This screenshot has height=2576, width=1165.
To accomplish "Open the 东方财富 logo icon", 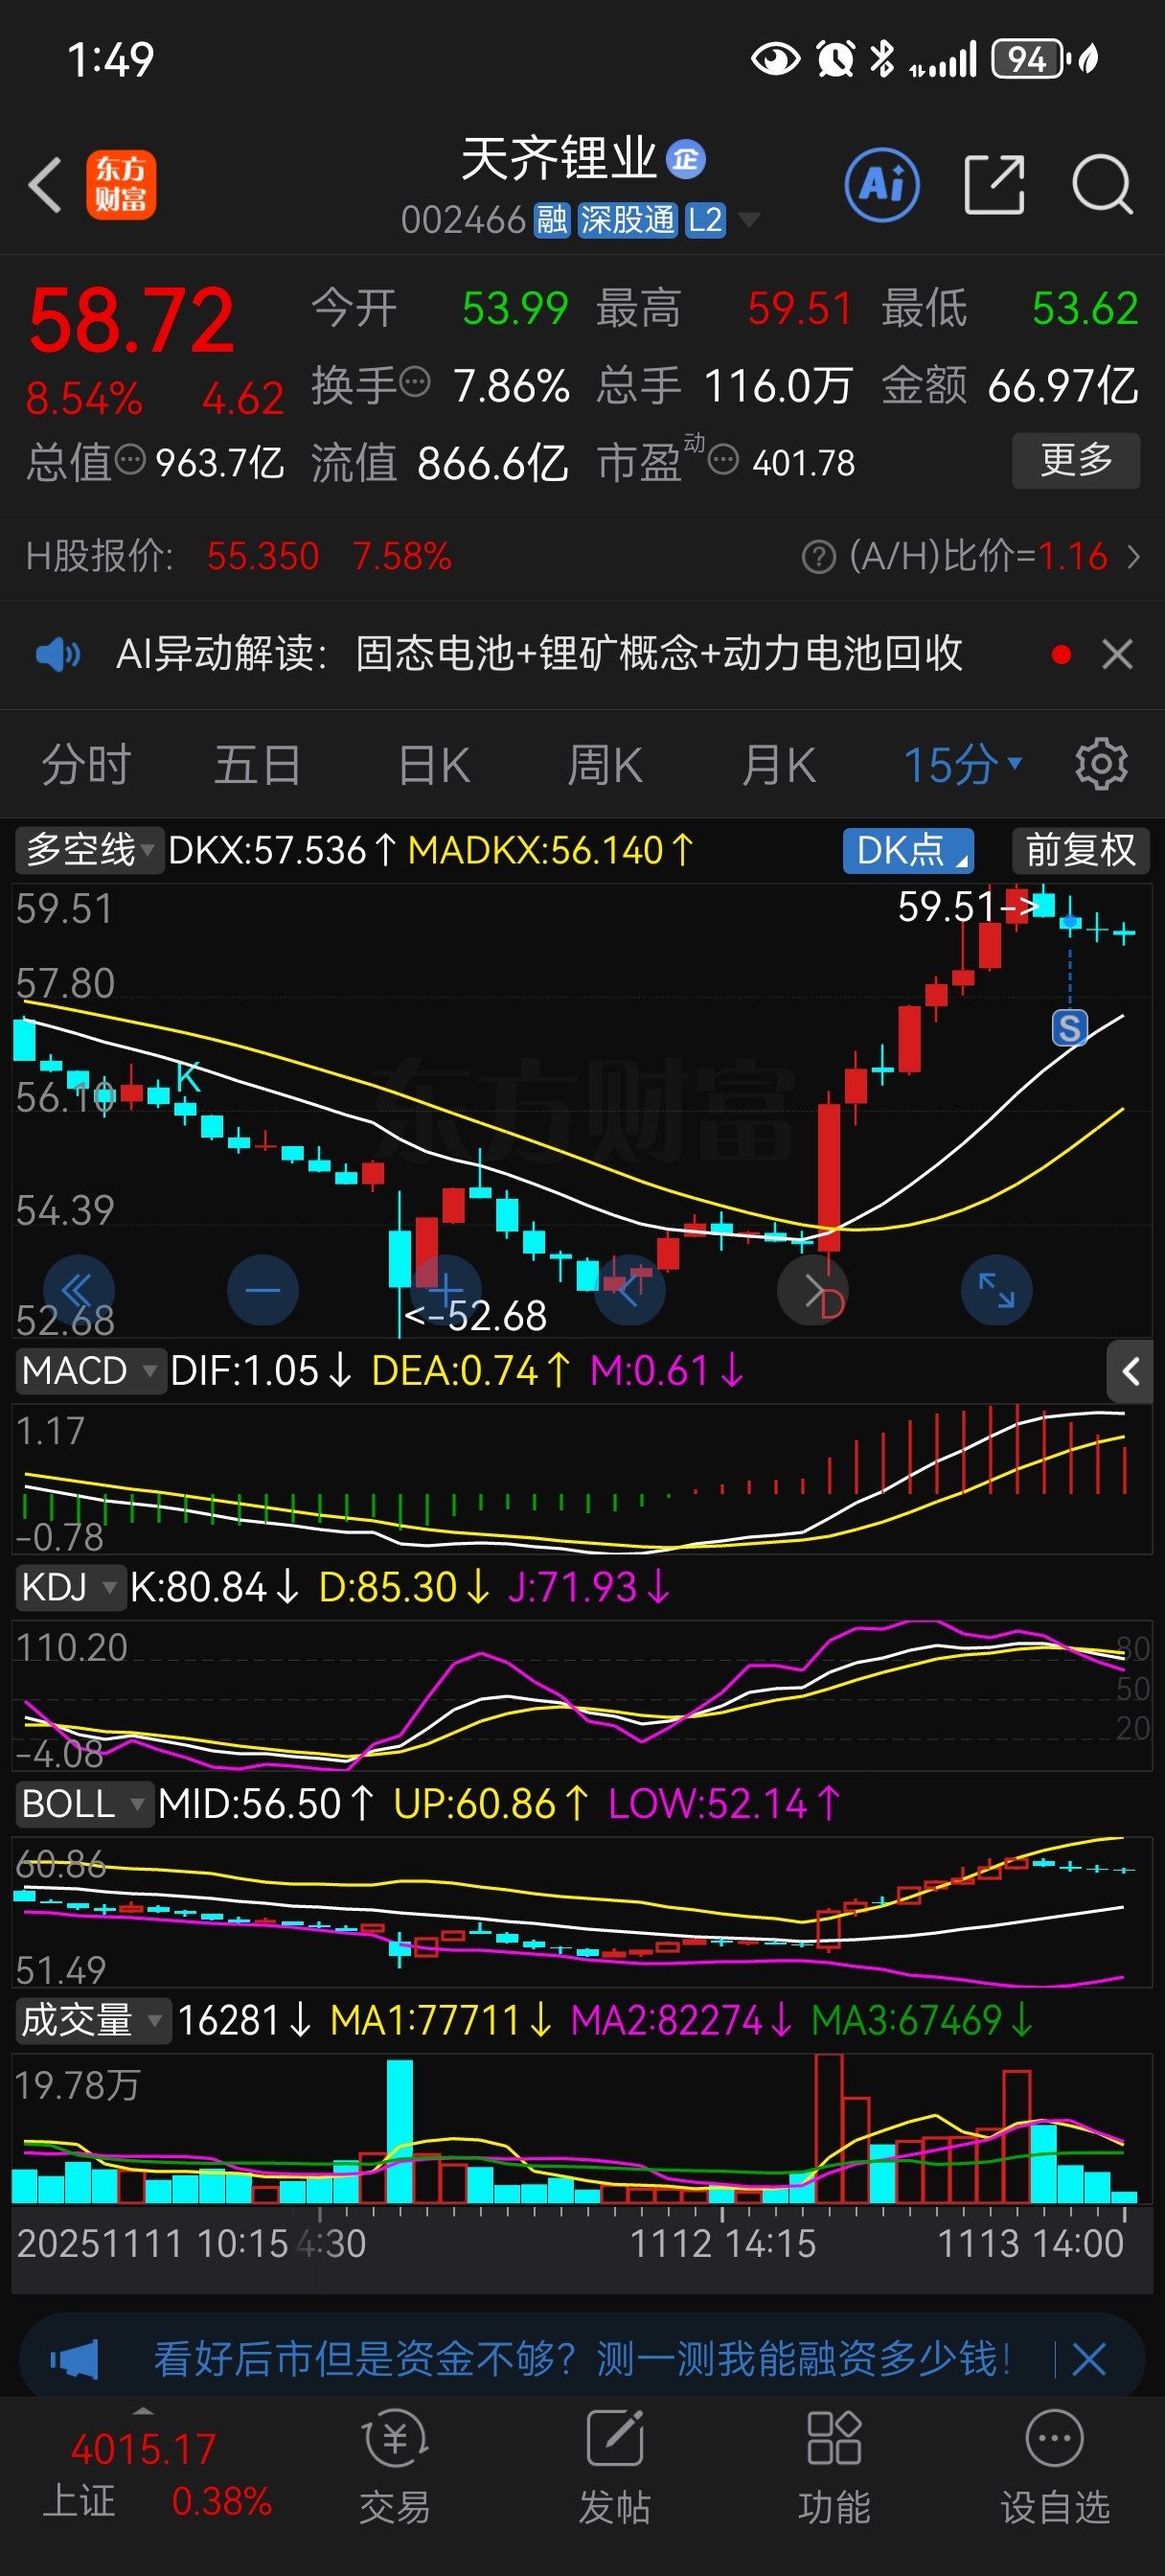I will 121,185.
